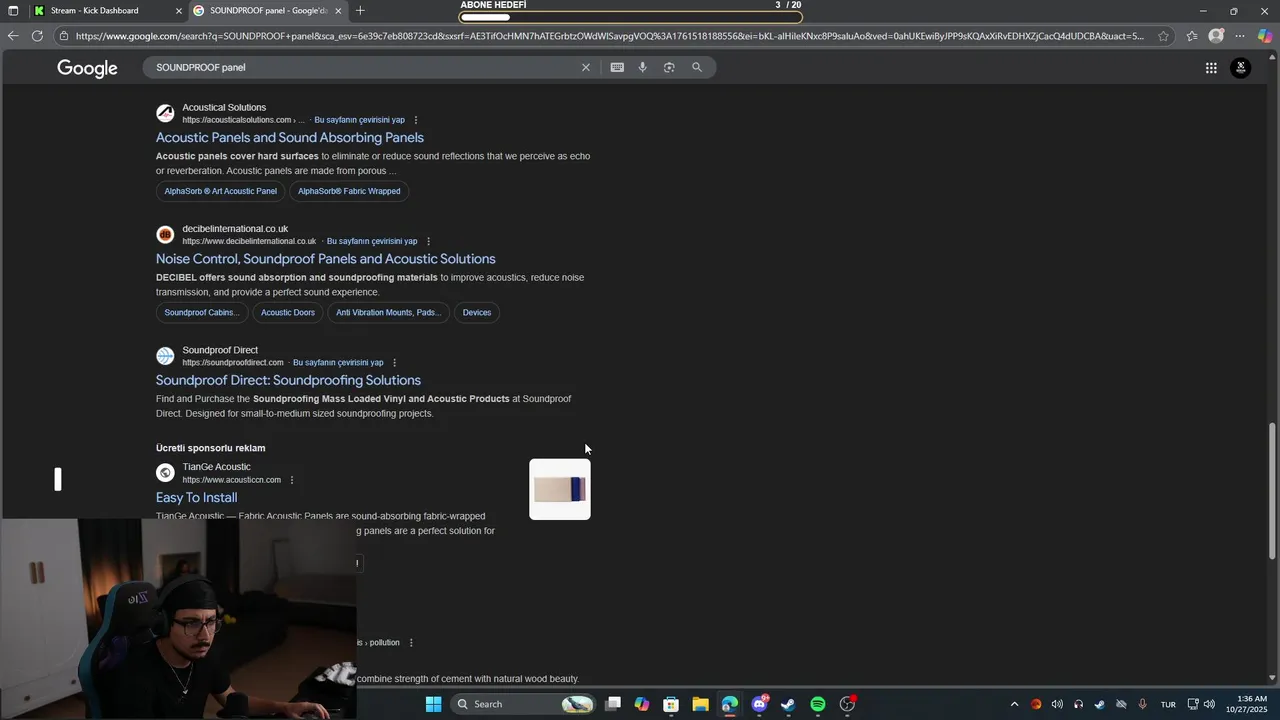Image resolution: width=1280 pixels, height=720 pixels.
Task: Click the Devices chip
Action: (x=477, y=313)
